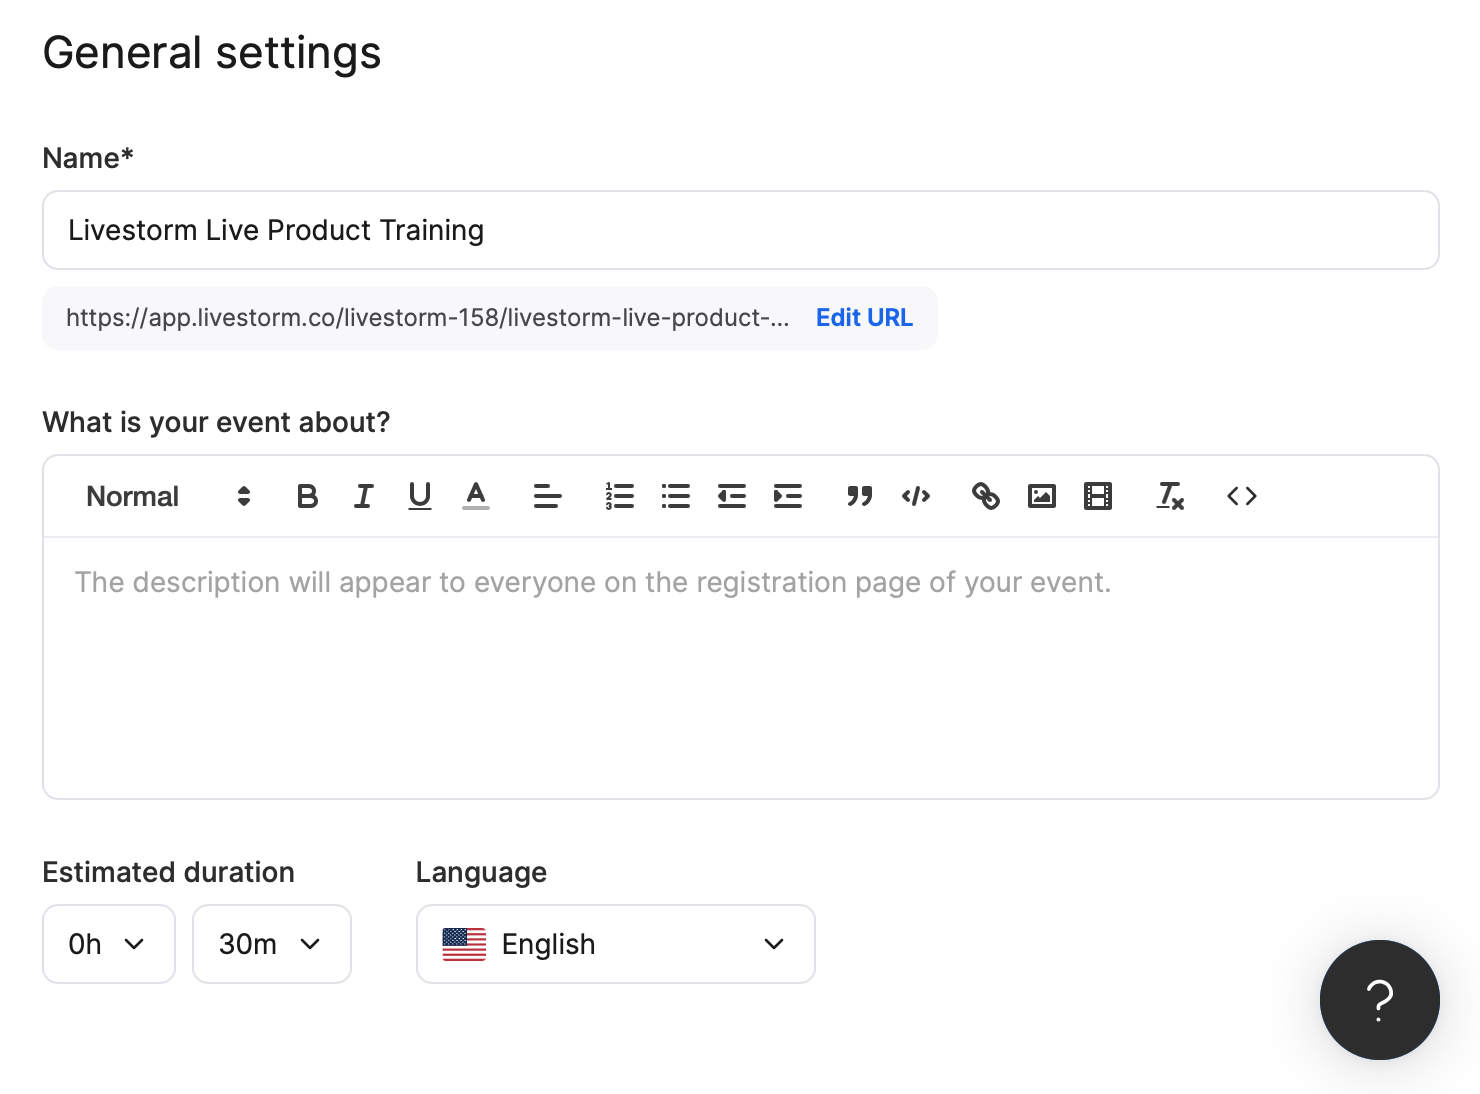This screenshot has height=1094, width=1480.
Task: Focus the event Name input field
Action: pyautogui.click(x=741, y=230)
